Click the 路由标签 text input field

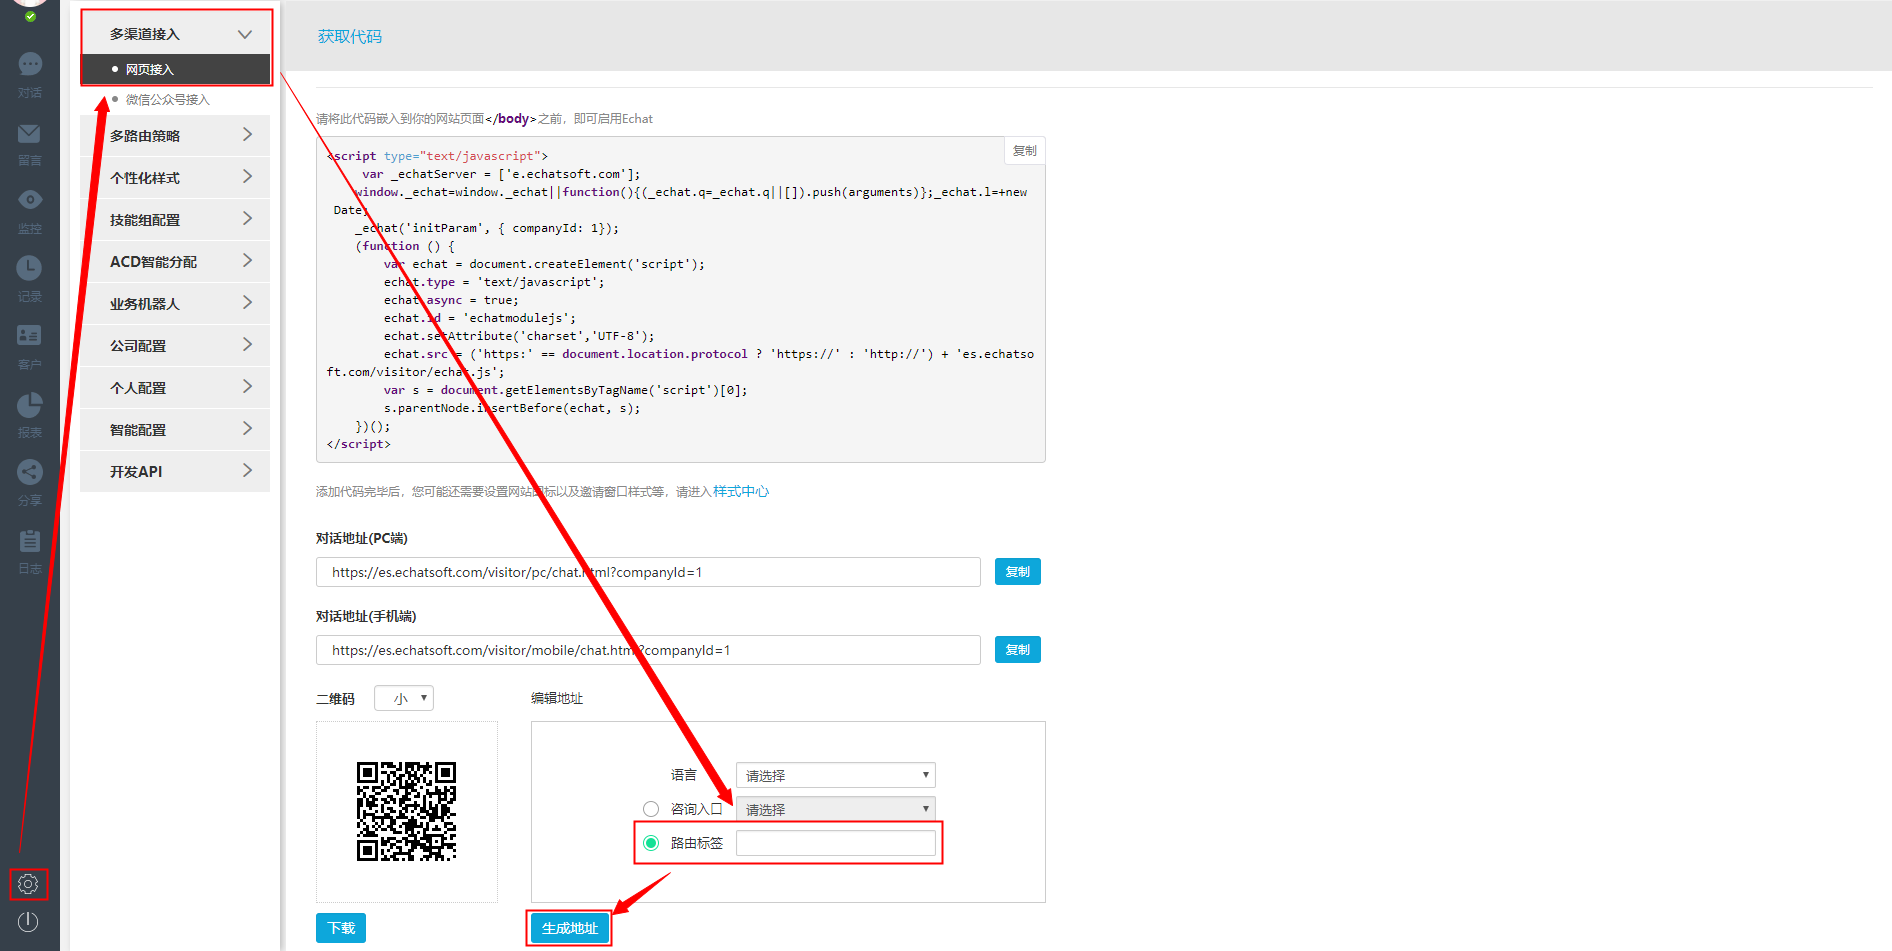point(836,843)
